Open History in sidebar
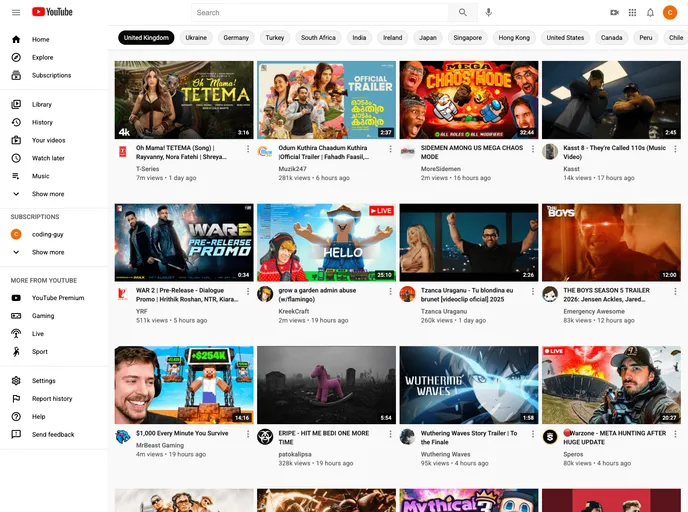Screen dimensions: 688x512 pos(54,122)
